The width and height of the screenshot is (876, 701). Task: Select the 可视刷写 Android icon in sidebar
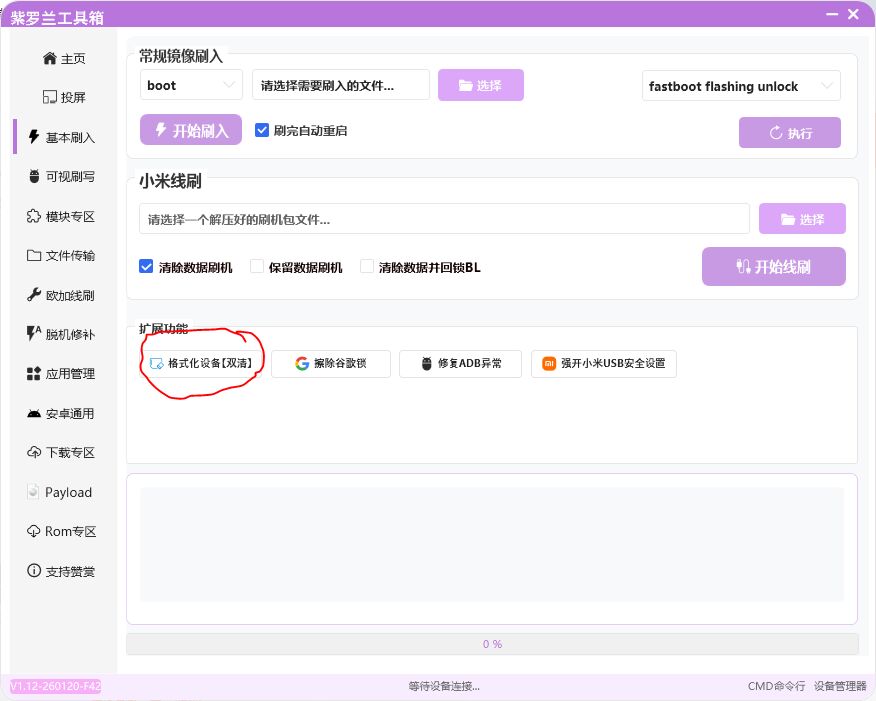point(35,177)
